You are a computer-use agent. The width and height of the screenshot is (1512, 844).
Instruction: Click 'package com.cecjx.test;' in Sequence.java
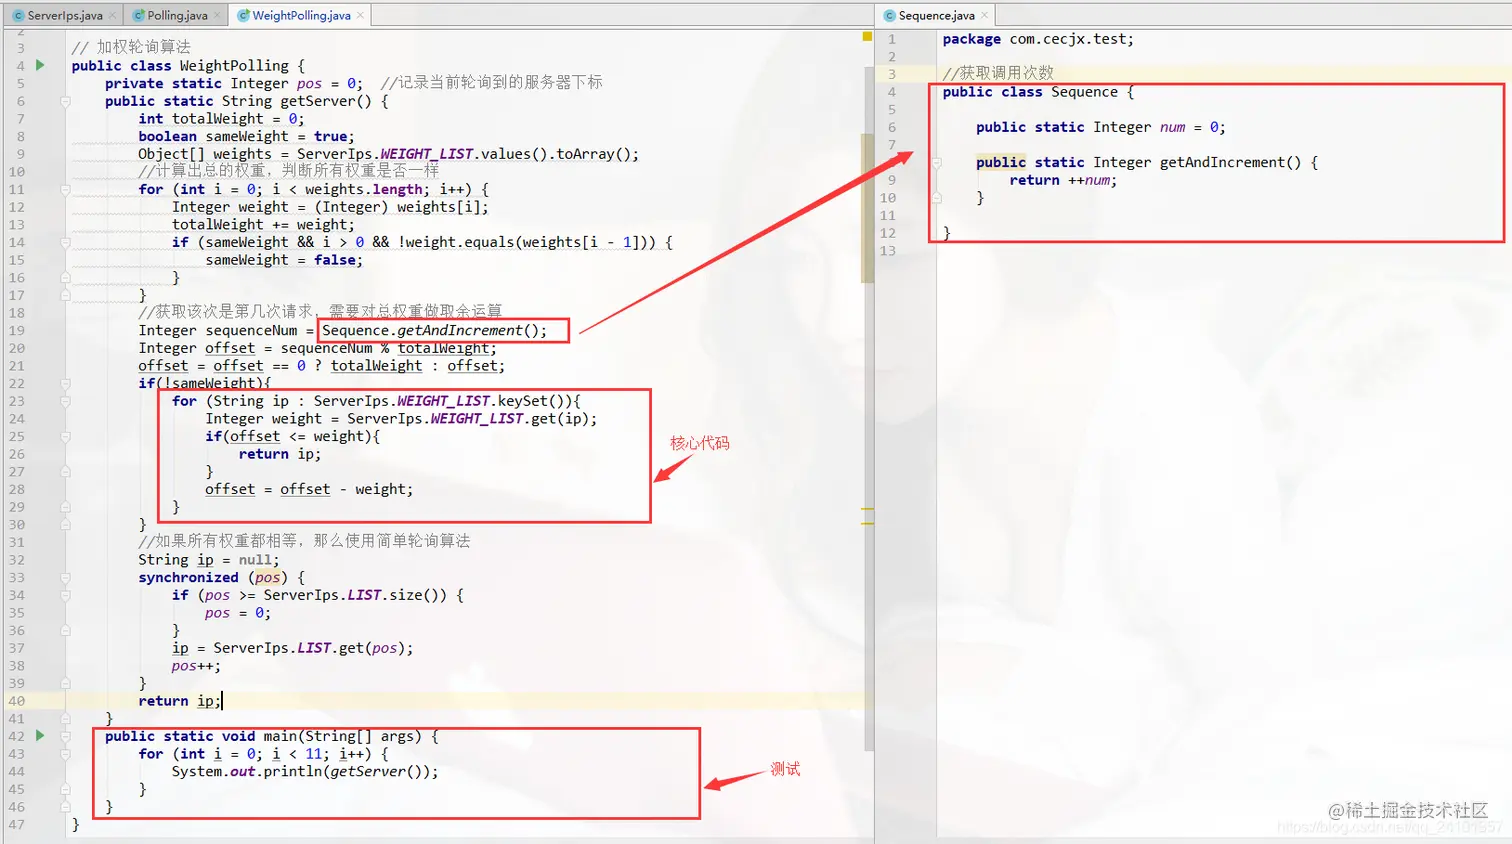[1038, 39]
